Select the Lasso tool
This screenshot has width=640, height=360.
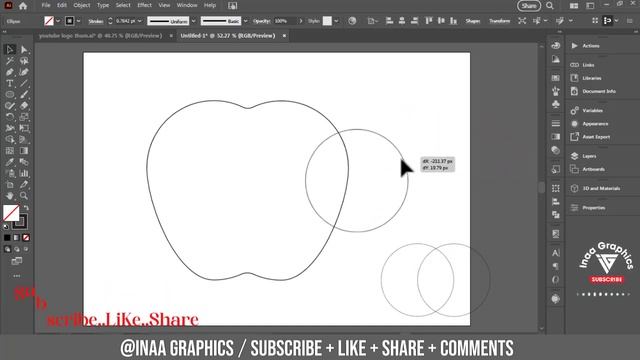coord(24,61)
